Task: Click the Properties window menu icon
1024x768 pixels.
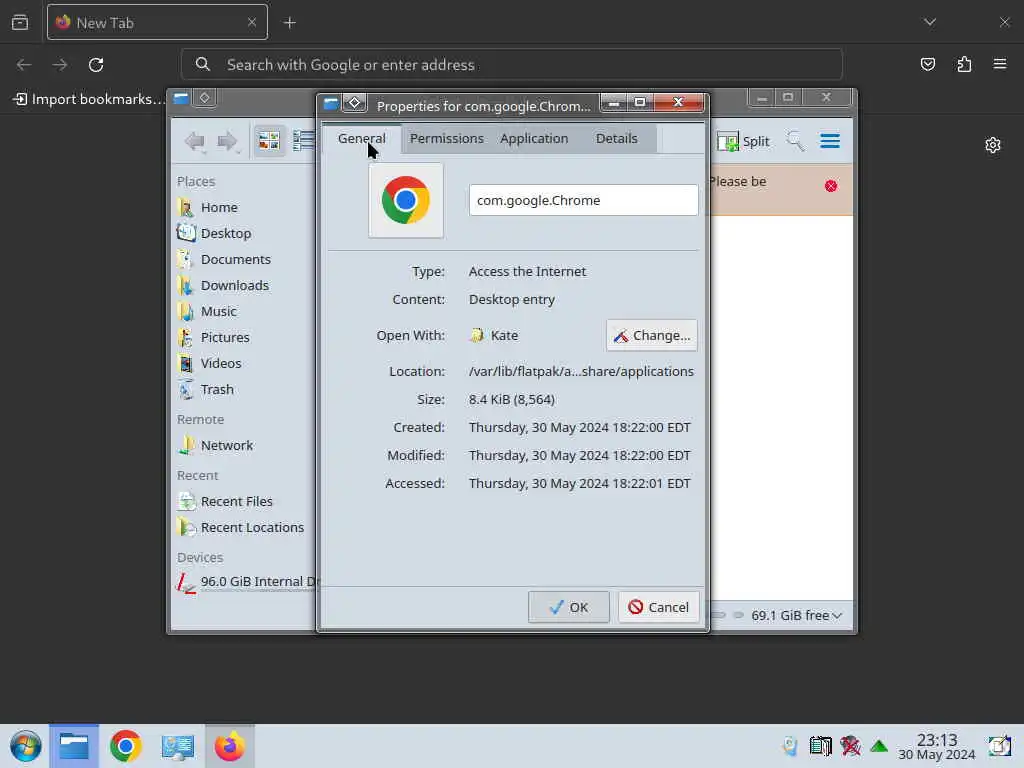Action: 330,103
